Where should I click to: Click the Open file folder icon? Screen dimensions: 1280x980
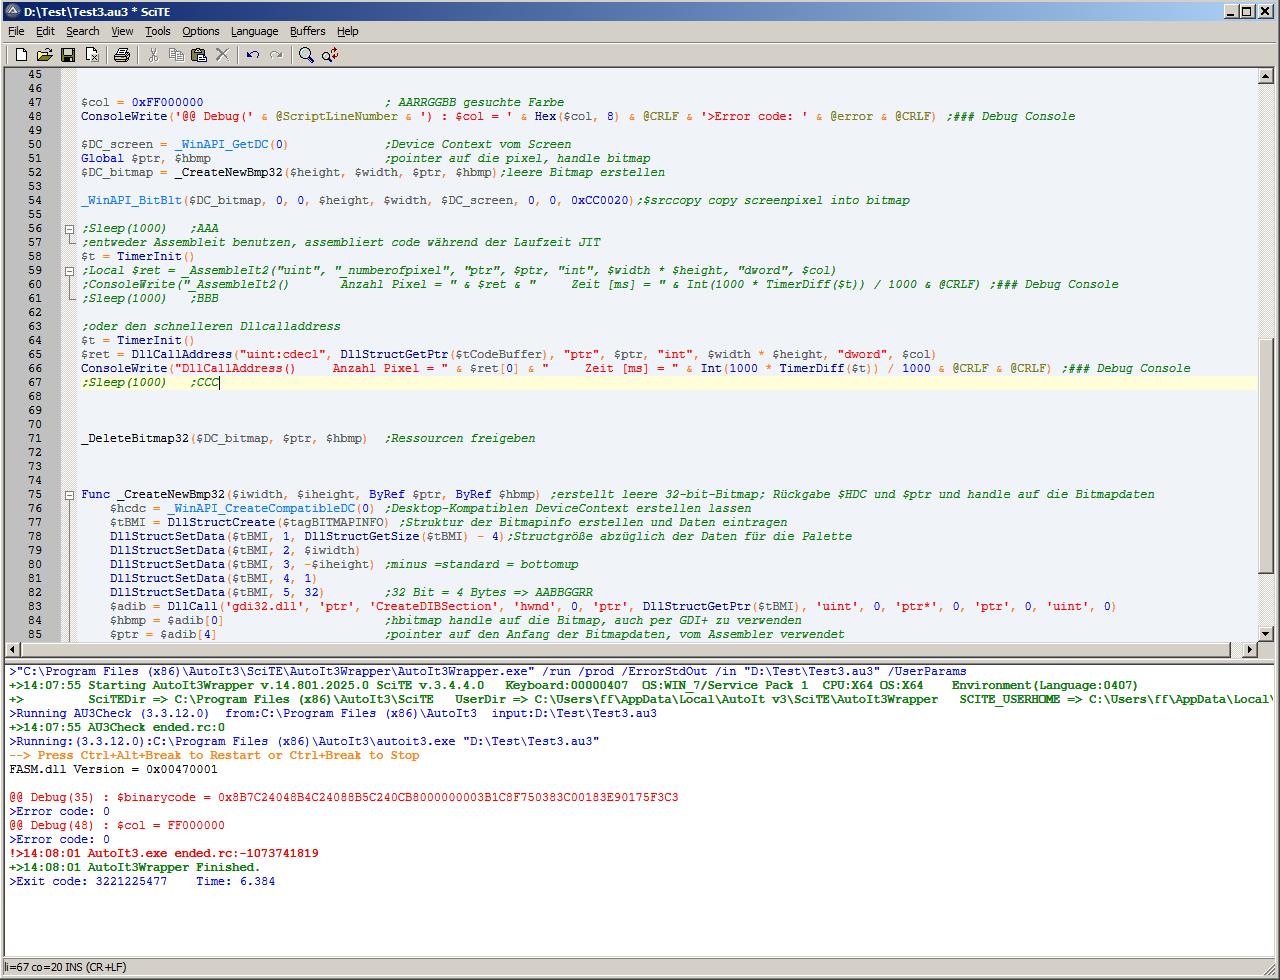pyautogui.click(x=44, y=55)
